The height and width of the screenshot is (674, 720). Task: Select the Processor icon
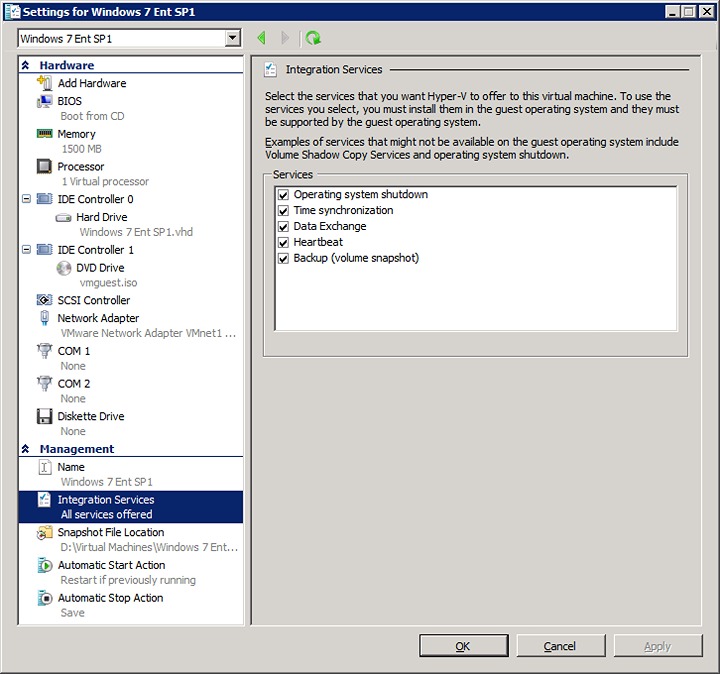click(44, 167)
